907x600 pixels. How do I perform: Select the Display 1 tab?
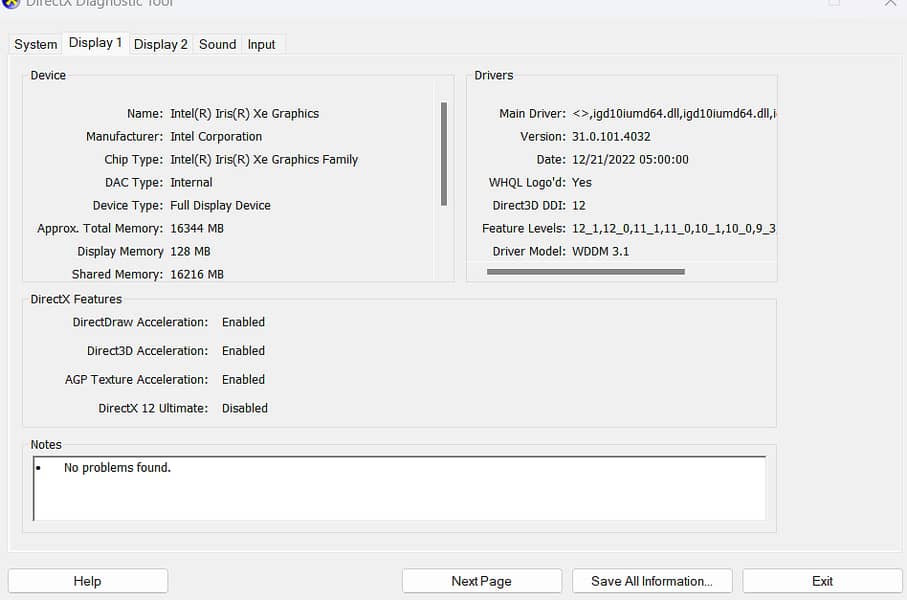[x=95, y=43]
